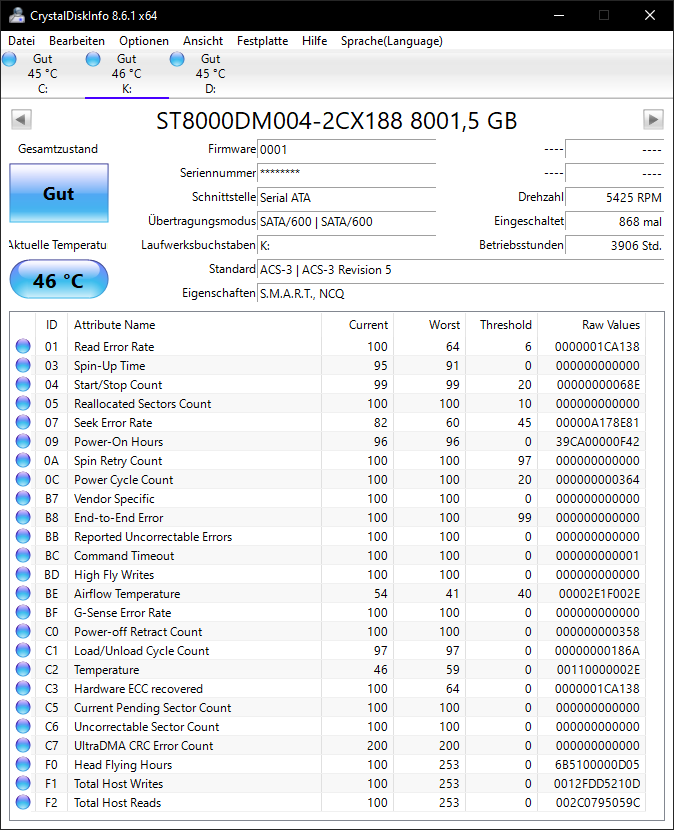Click the 46 °C temperature button
Screen dimensions: 674x830
coord(59,280)
